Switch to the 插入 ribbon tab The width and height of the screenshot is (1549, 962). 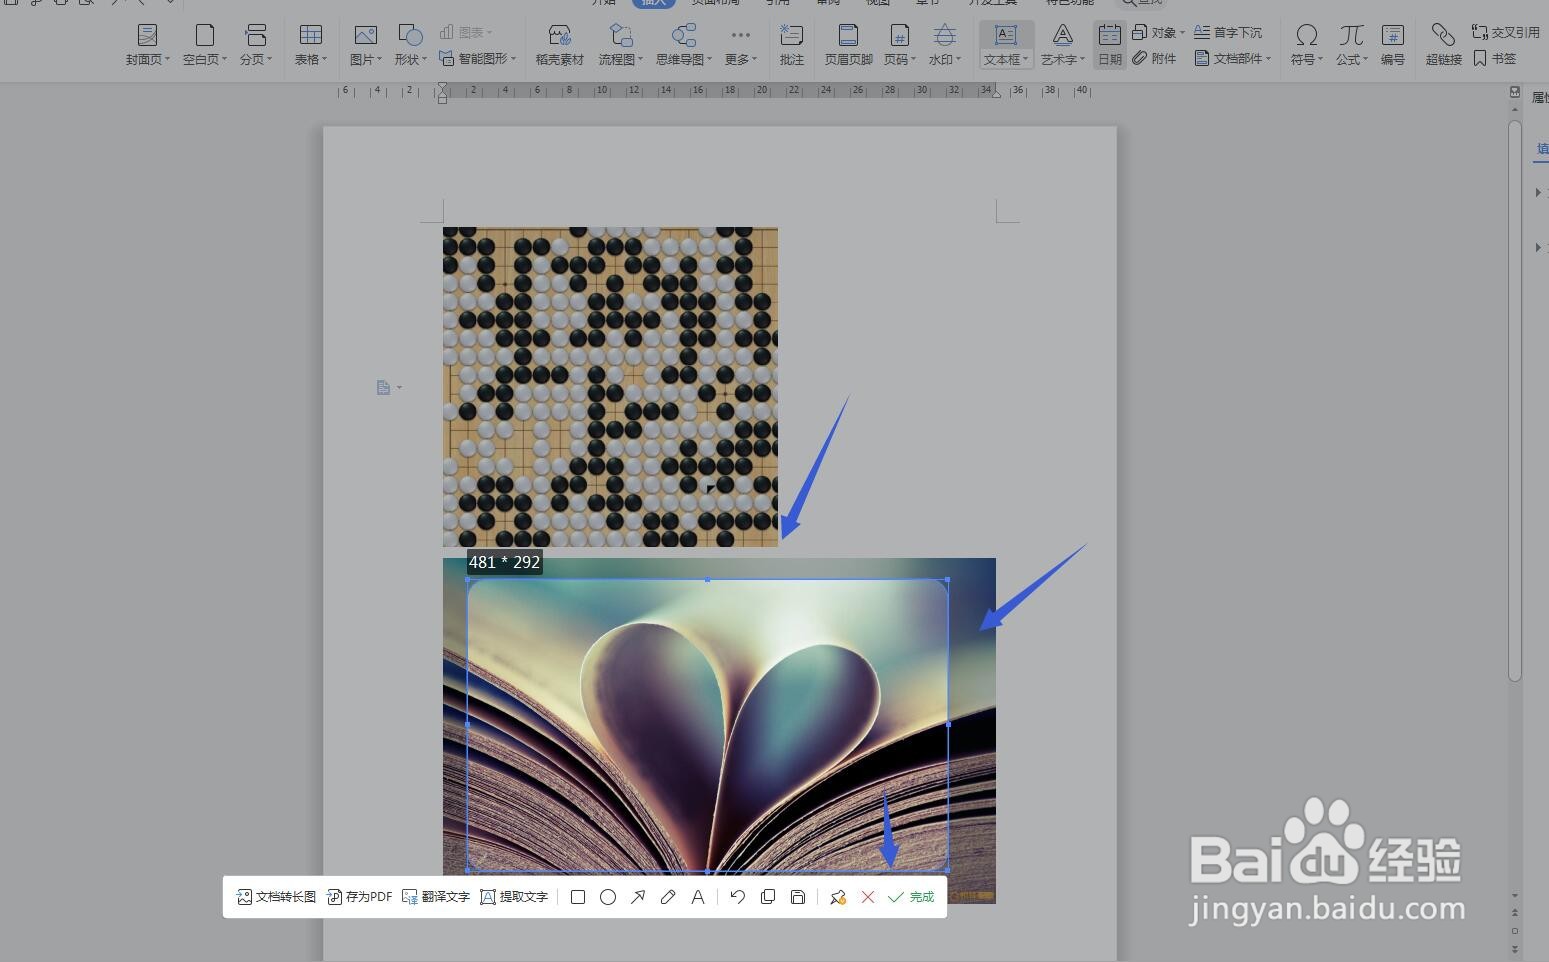click(654, 3)
